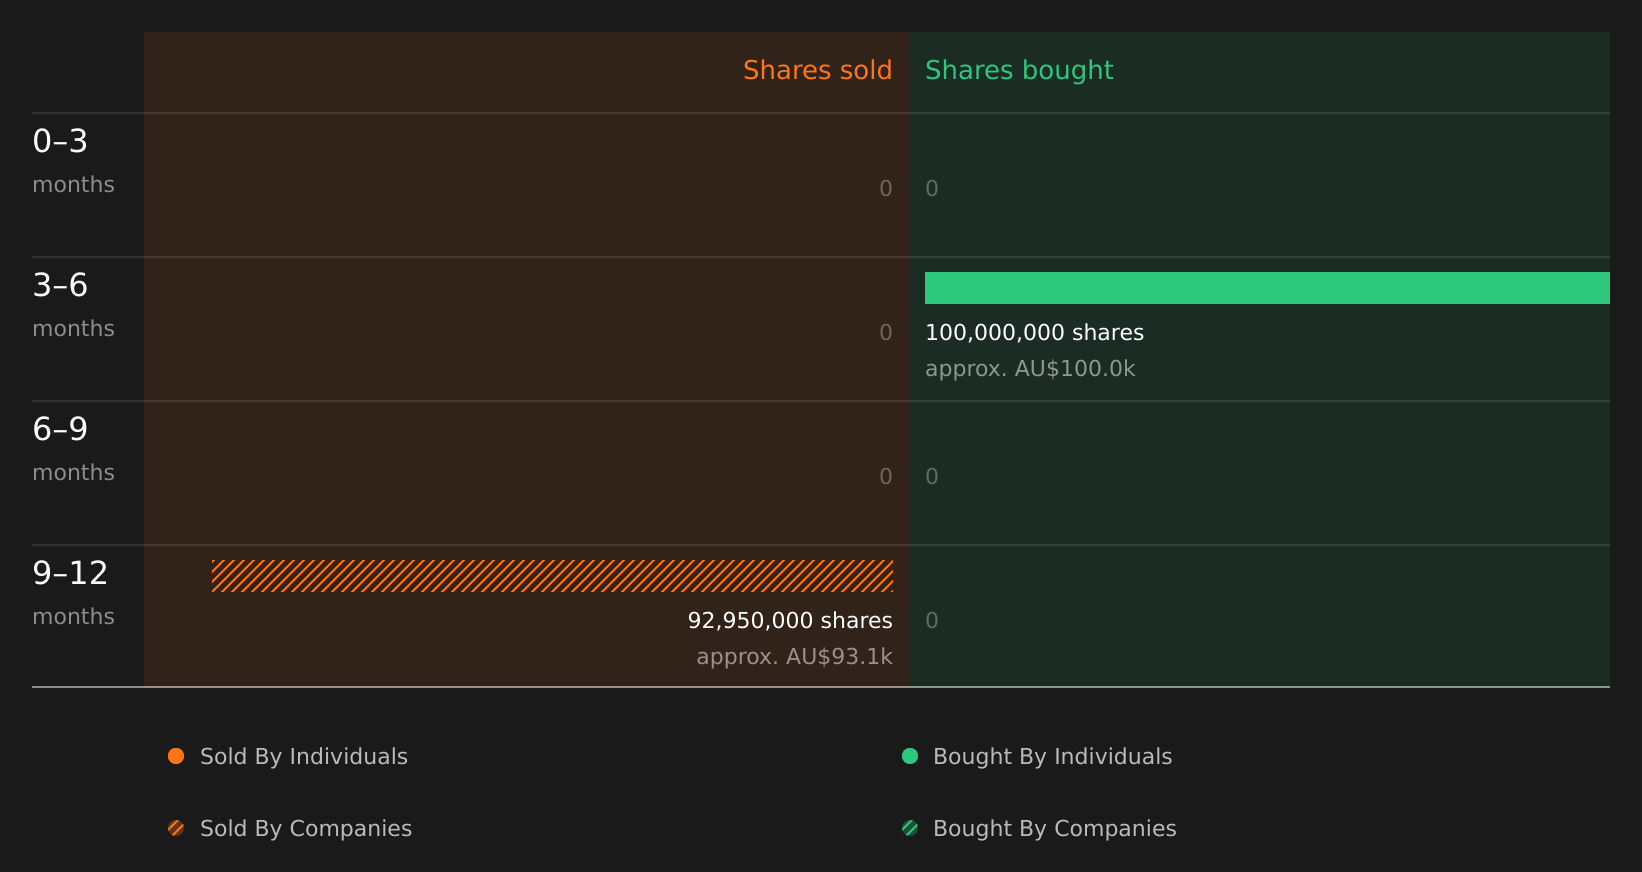Click the orange striped 9–12 months sold bar

pyautogui.click(x=552, y=576)
